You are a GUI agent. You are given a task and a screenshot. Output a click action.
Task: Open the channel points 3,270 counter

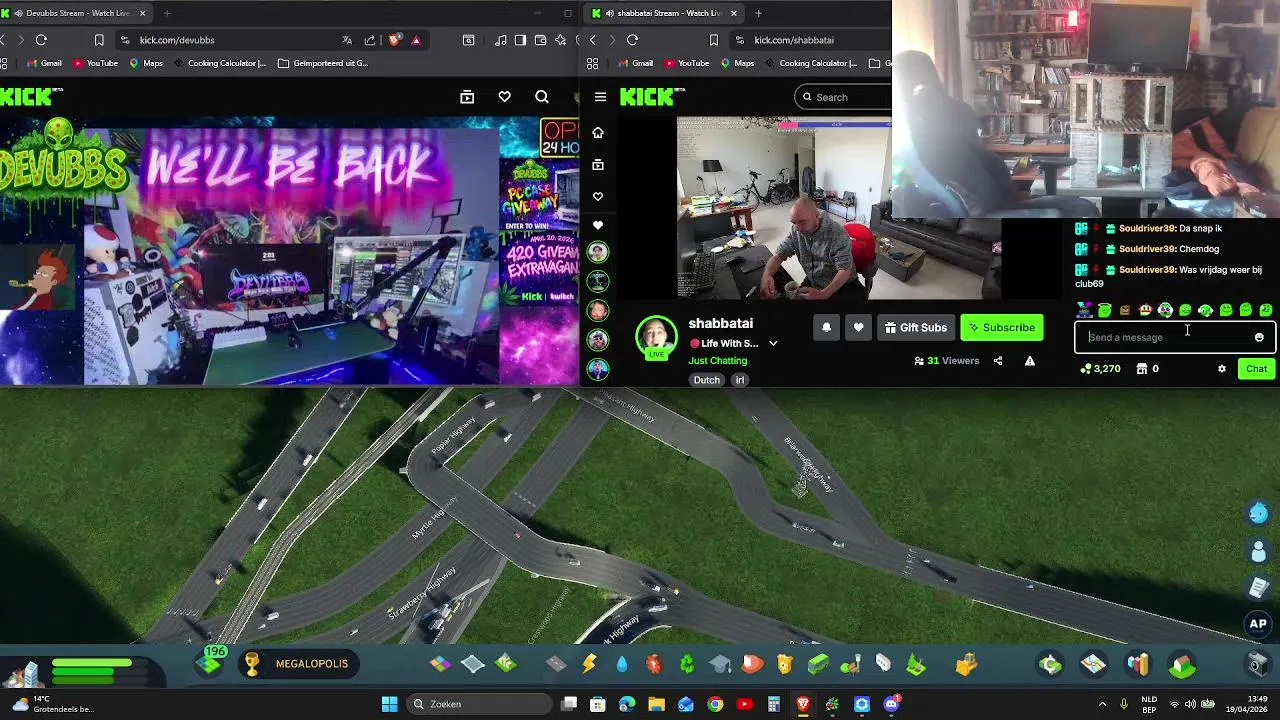tap(1100, 369)
